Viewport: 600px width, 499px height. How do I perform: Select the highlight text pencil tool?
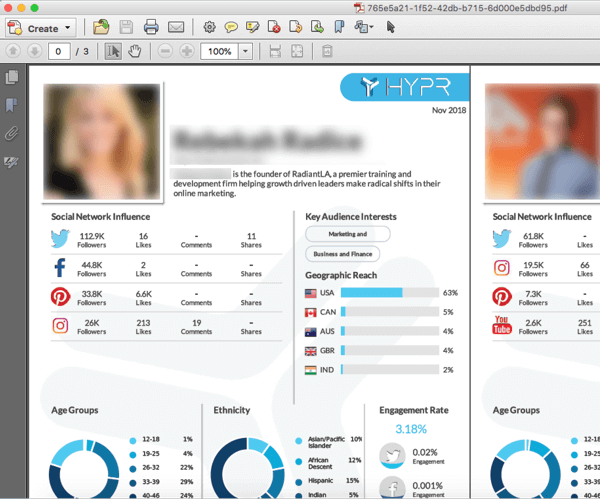pyautogui.click(x=253, y=27)
